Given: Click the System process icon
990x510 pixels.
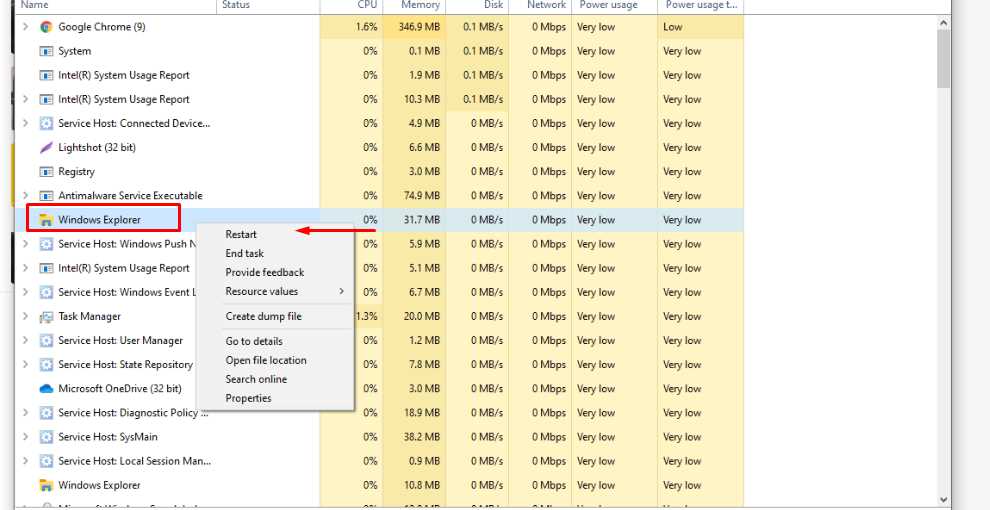Looking at the screenshot, I should pos(46,51).
